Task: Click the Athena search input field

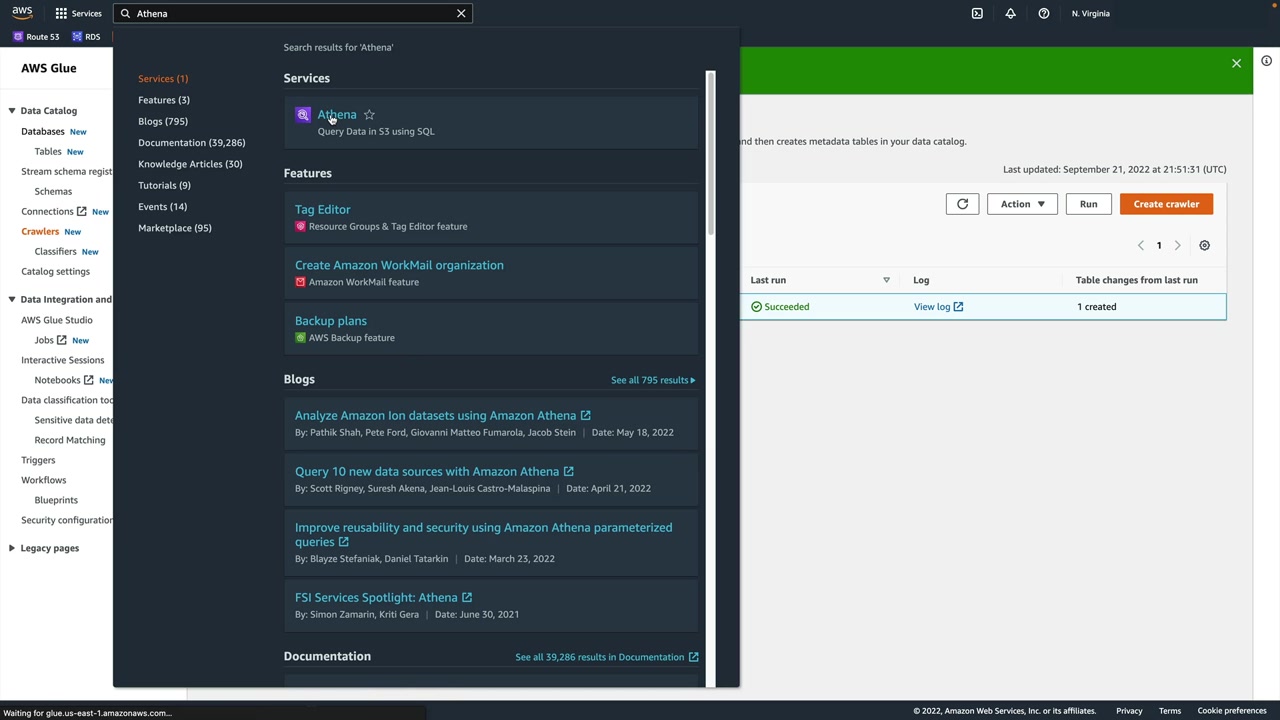Action: (294, 13)
